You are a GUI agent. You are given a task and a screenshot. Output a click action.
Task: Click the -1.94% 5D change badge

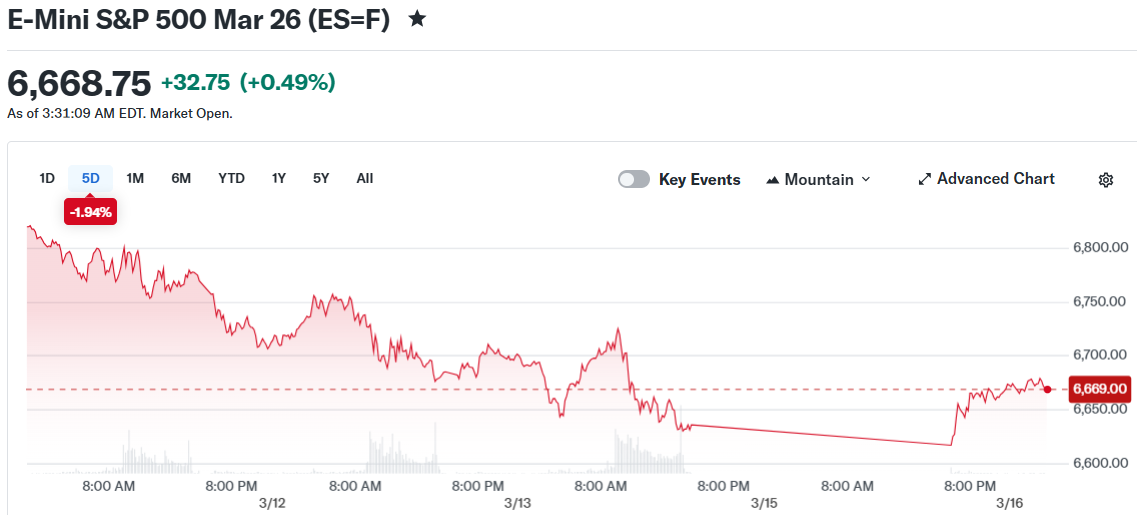[x=92, y=212]
